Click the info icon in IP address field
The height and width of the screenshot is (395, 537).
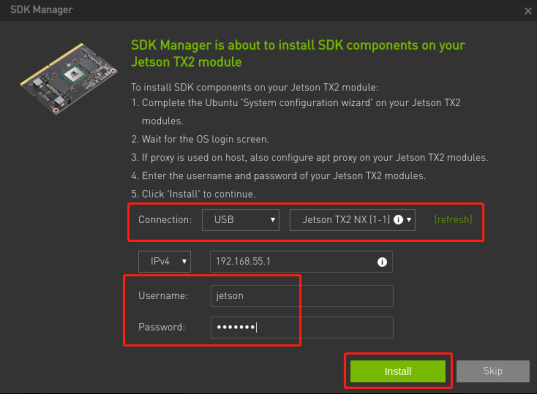click(382, 262)
